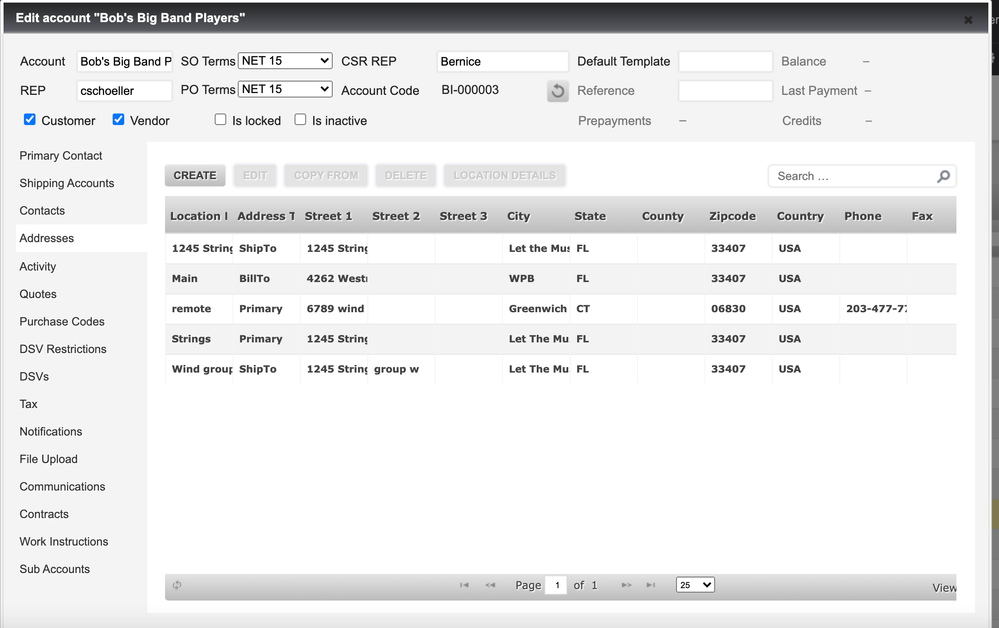
Task: Open the File Upload section
Action: click(x=48, y=459)
